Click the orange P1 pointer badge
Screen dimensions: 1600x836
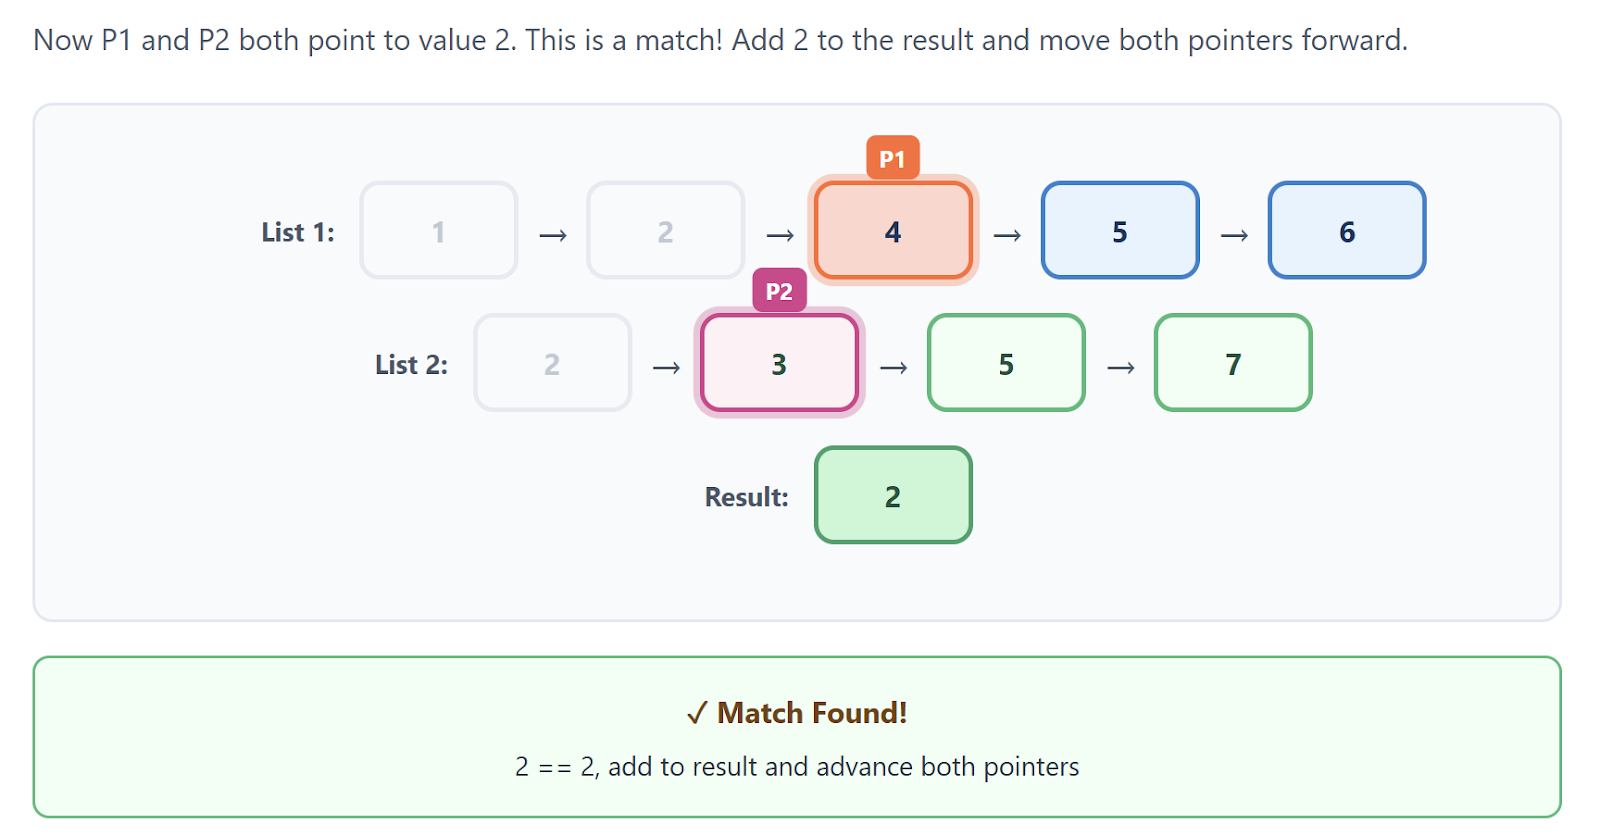click(892, 158)
